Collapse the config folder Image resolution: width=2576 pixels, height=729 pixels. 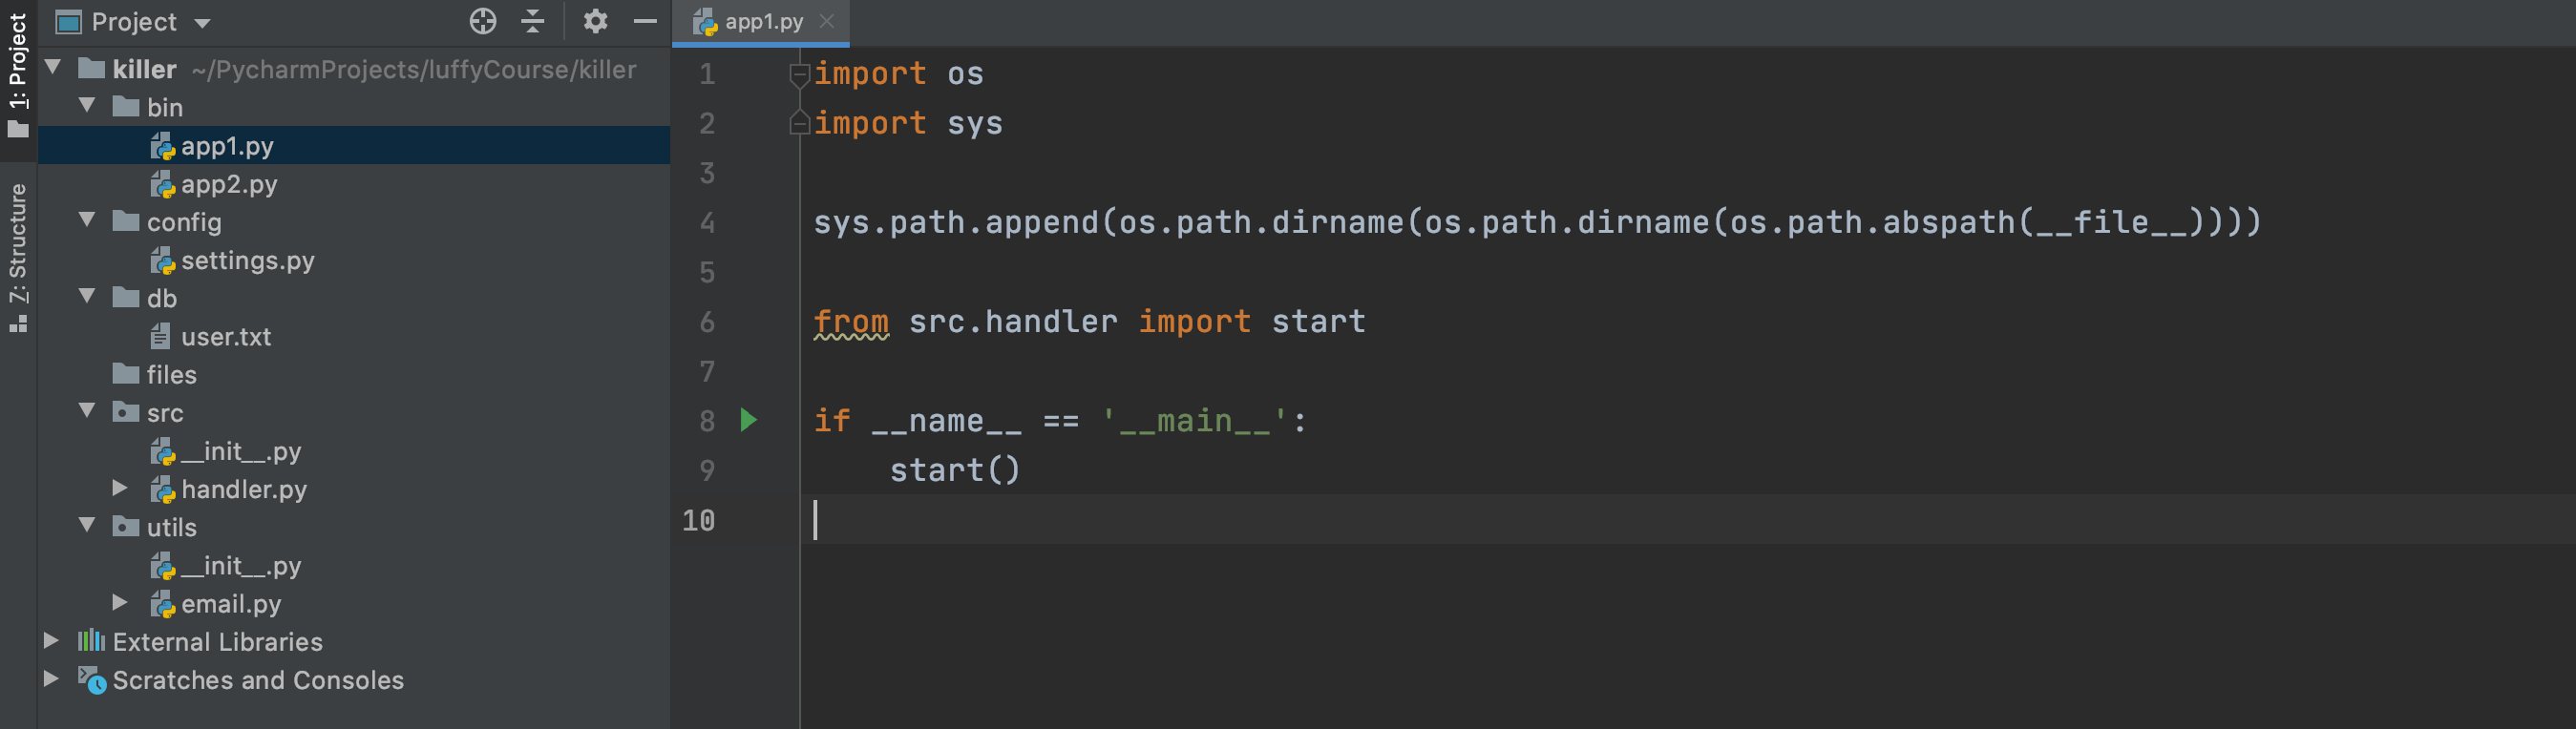coord(88,221)
